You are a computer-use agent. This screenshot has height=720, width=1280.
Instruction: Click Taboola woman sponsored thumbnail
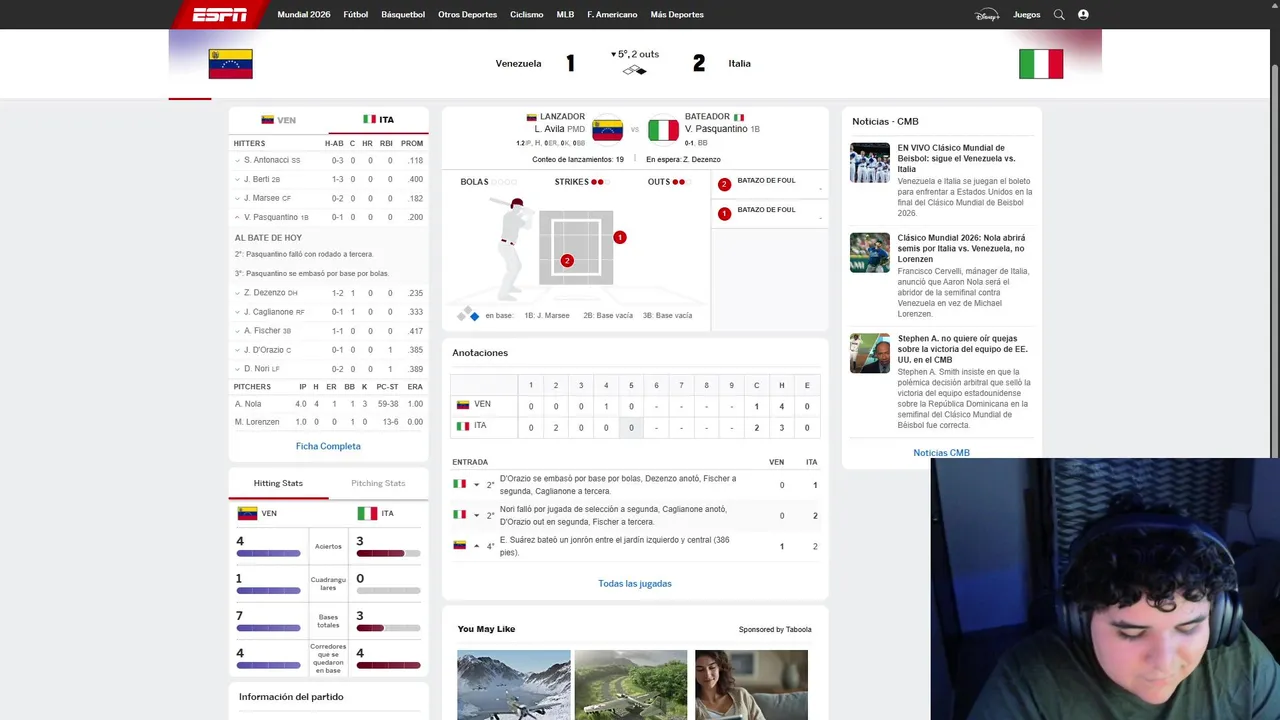tap(751, 685)
